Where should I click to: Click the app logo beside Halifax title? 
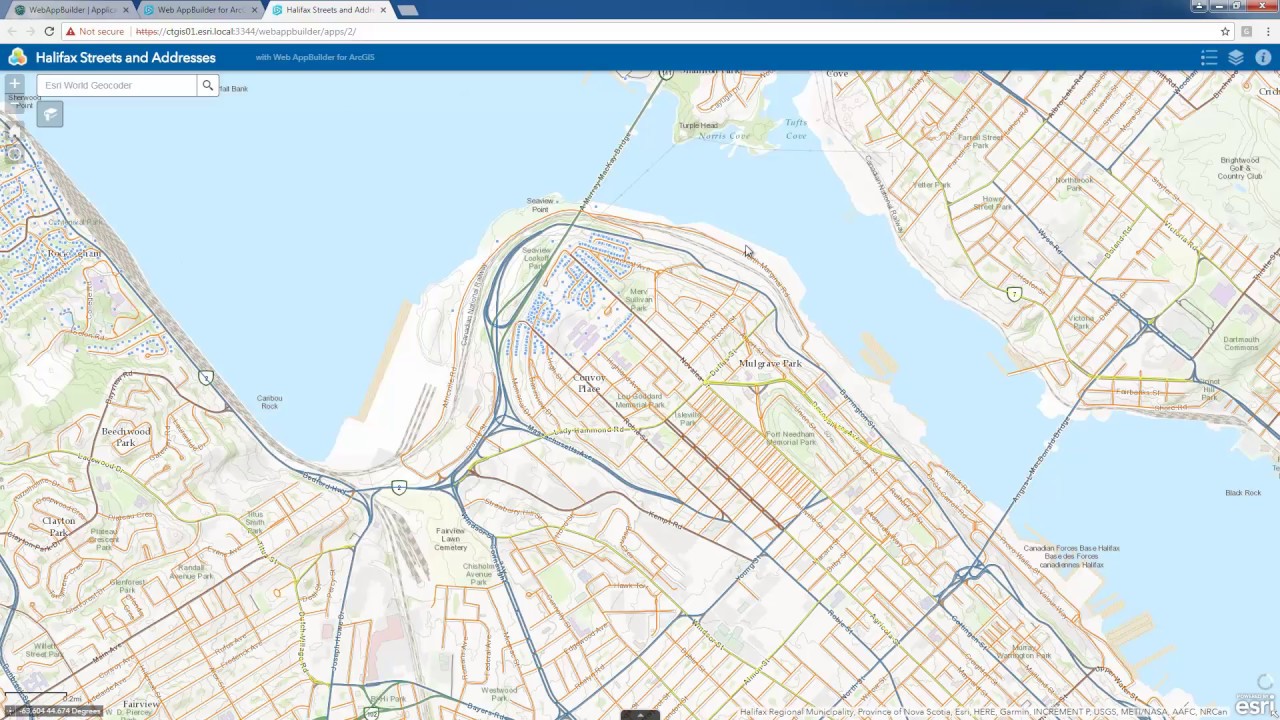tap(17, 57)
